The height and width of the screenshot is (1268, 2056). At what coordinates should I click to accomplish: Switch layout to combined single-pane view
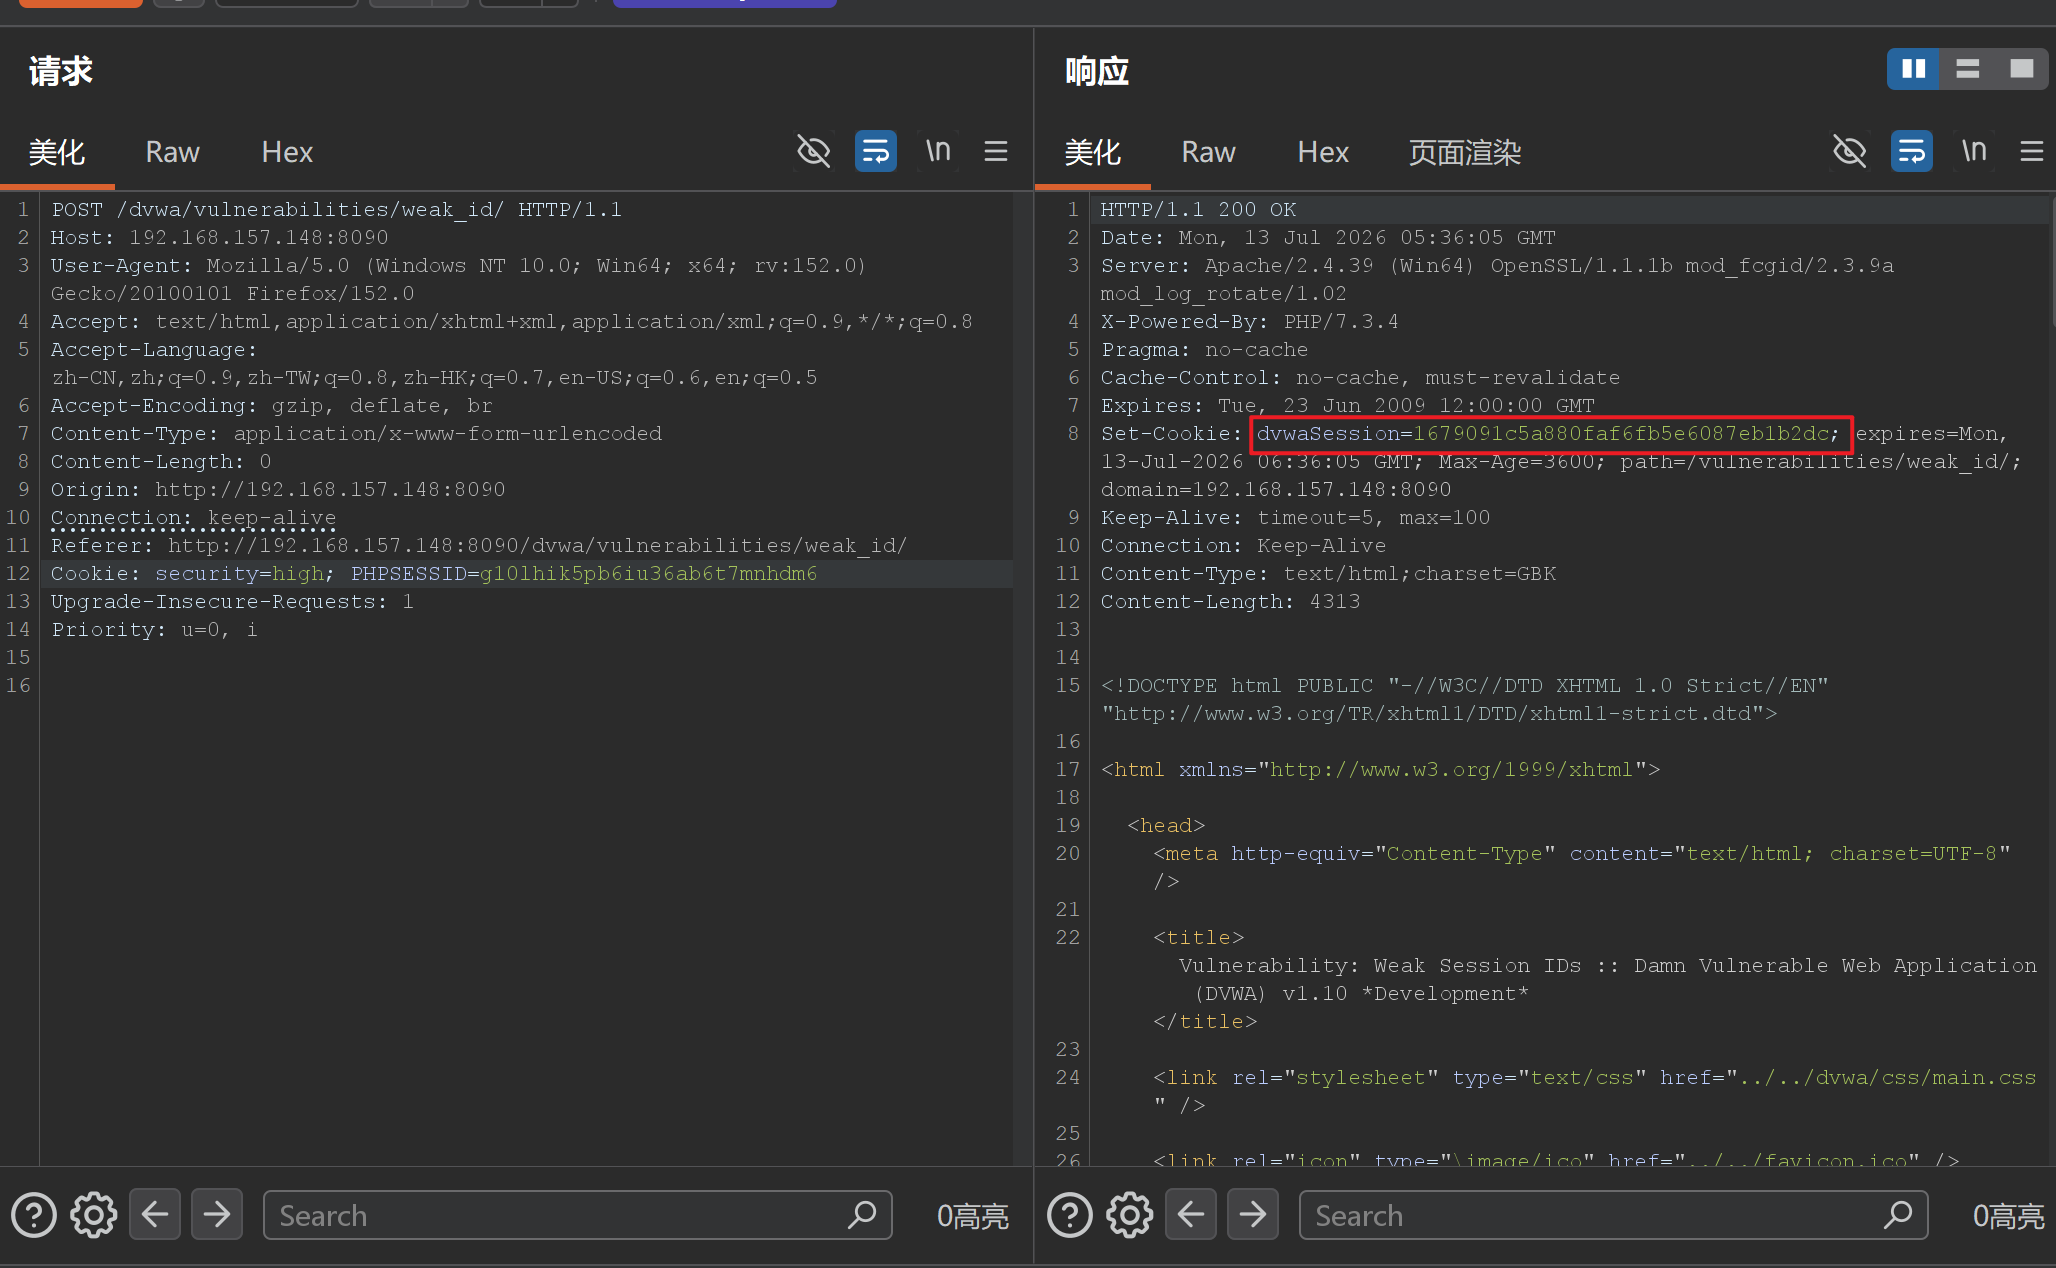[x=2021, y=69]
